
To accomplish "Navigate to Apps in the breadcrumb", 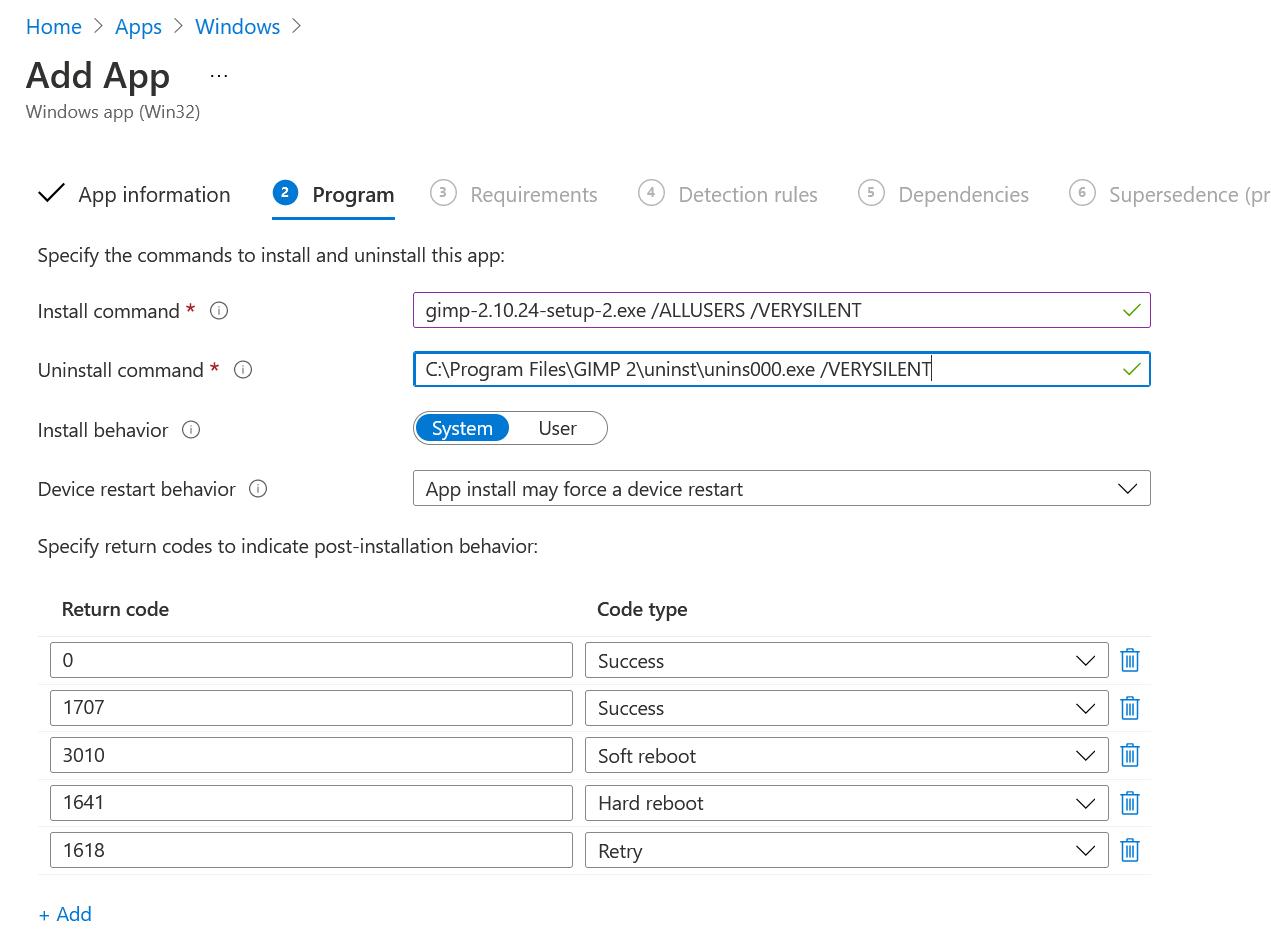I will 138,27.
